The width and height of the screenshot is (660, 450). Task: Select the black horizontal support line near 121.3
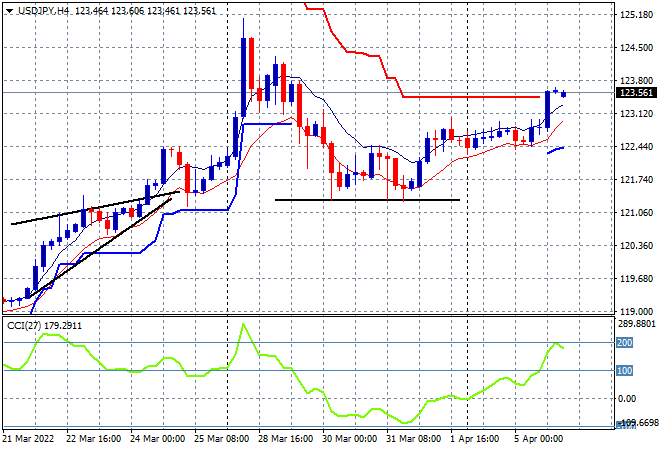click(367, 200)
